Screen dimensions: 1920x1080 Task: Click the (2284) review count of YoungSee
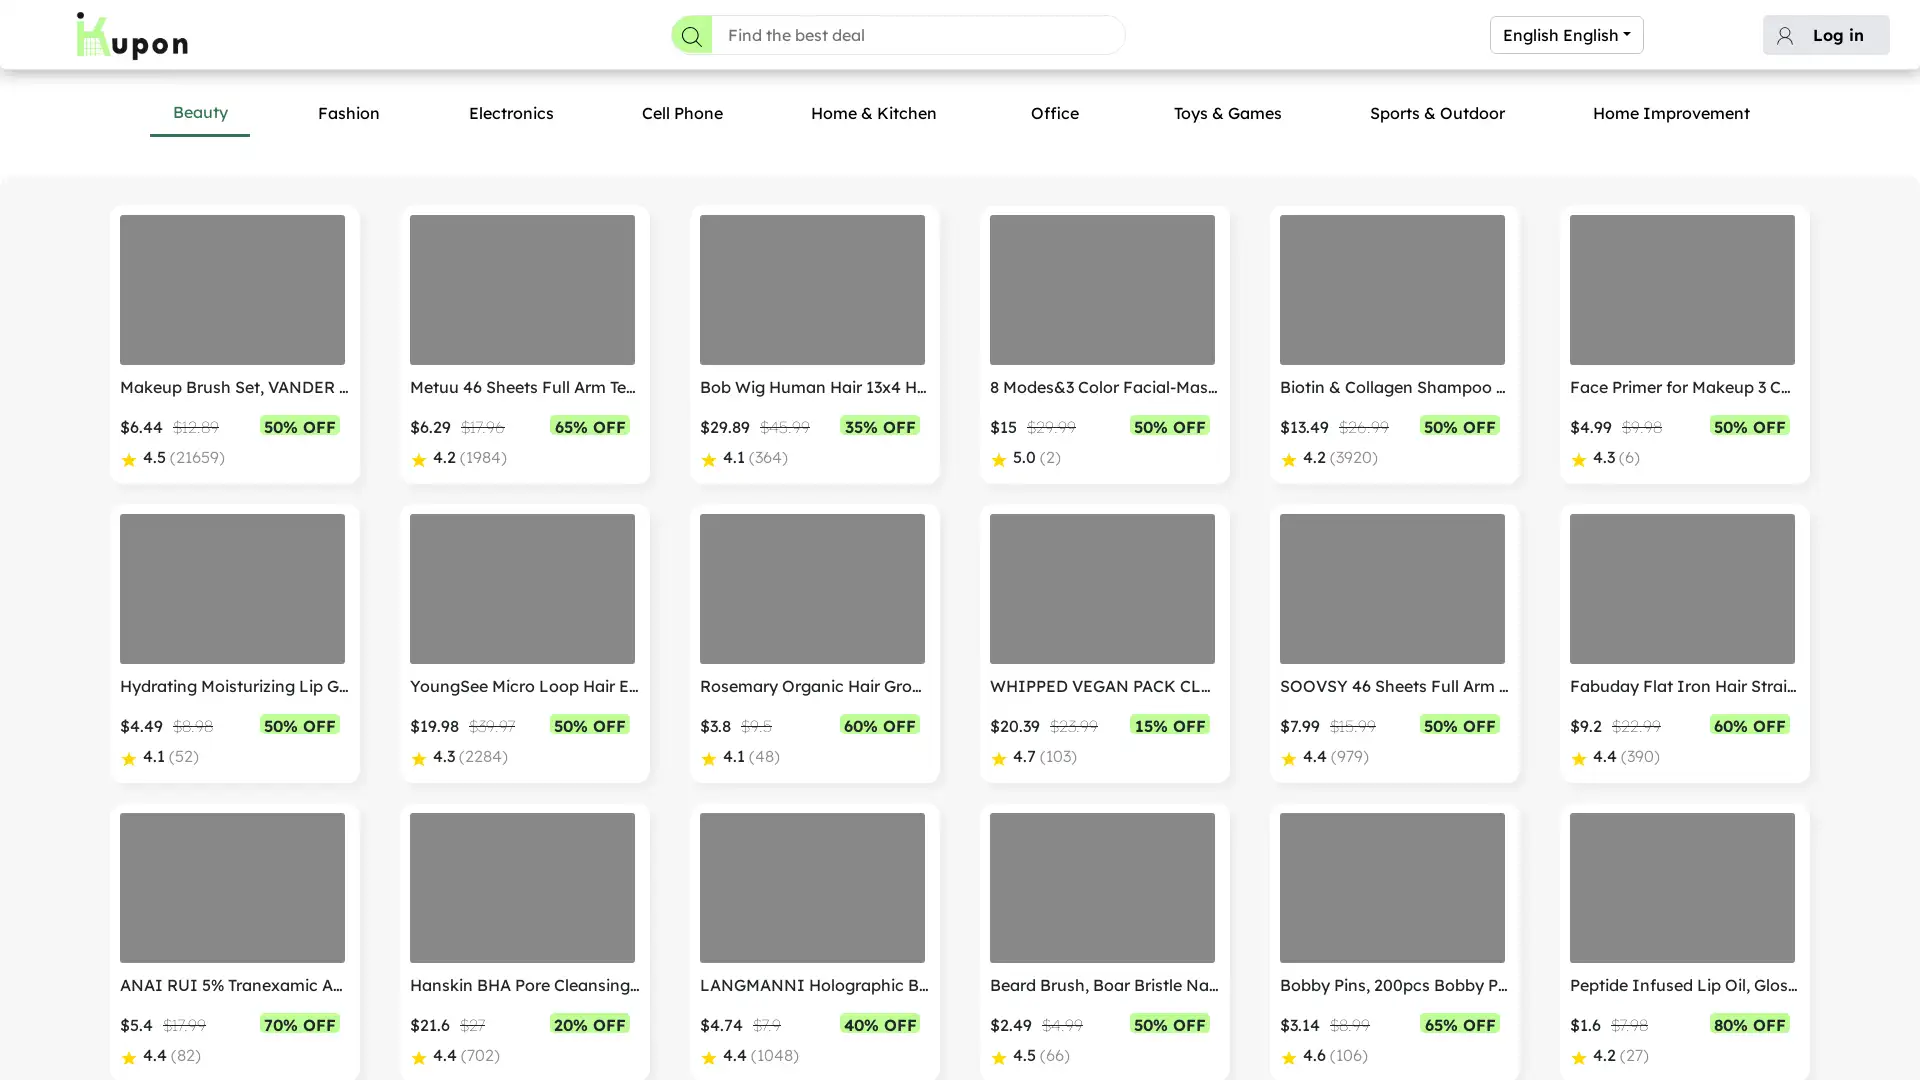tap(483, 757)
